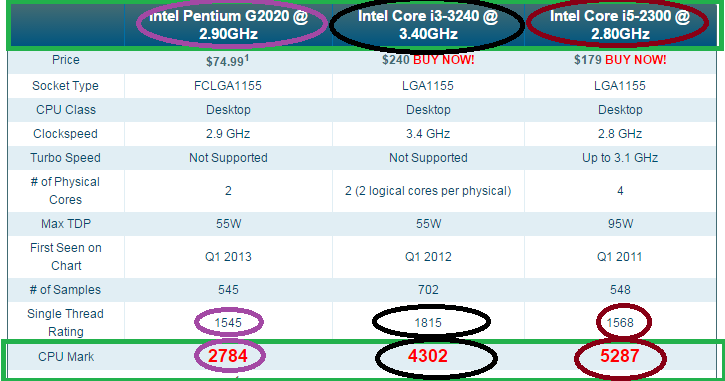
Task: Select the CPU Mark value 2784
Action: coord(228,356)
